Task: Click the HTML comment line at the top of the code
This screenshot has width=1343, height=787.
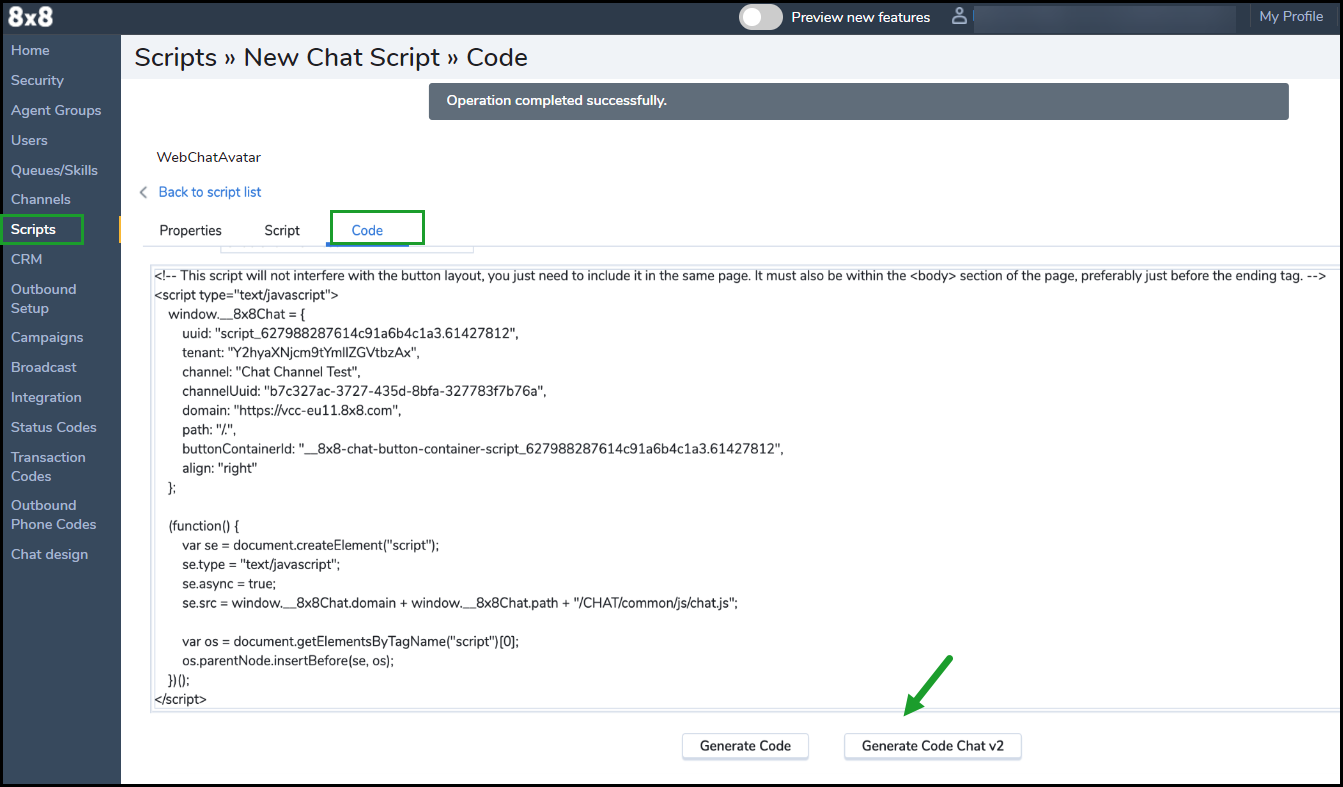Action: pos(740,275)
